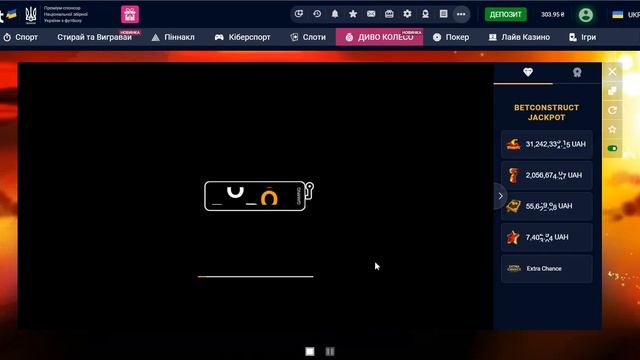640x360 pixels.
Task: Open the Слоти menu item
Action: coord(308,37)
